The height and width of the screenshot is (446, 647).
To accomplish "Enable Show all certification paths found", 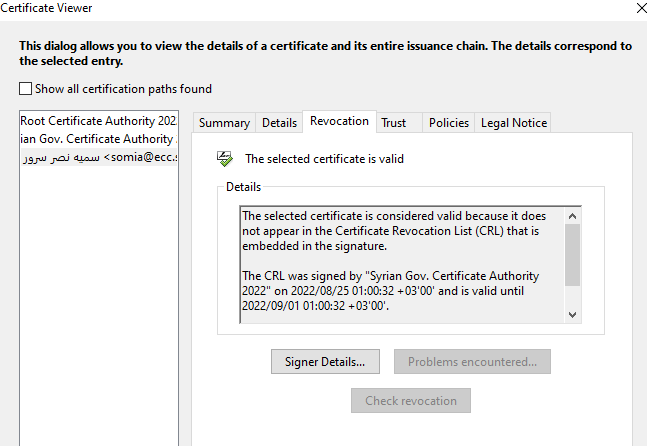I will coord(26,89).
